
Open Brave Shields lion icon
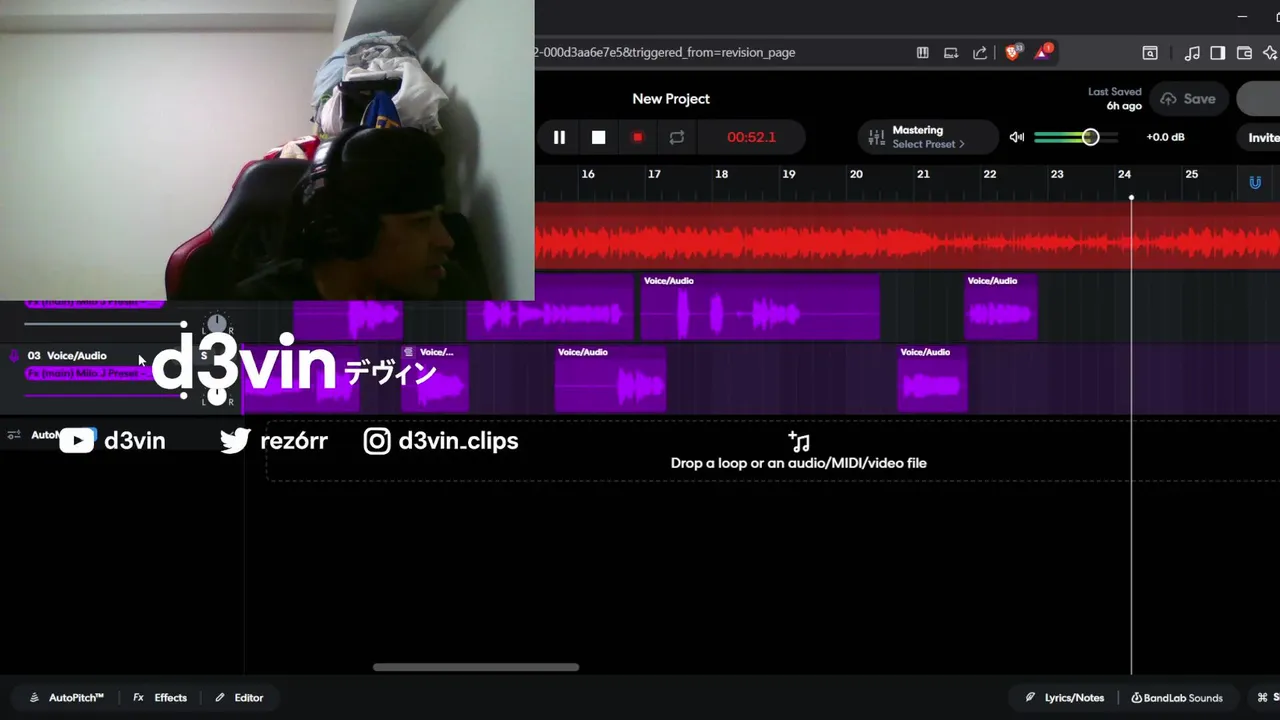(1012, 52)
